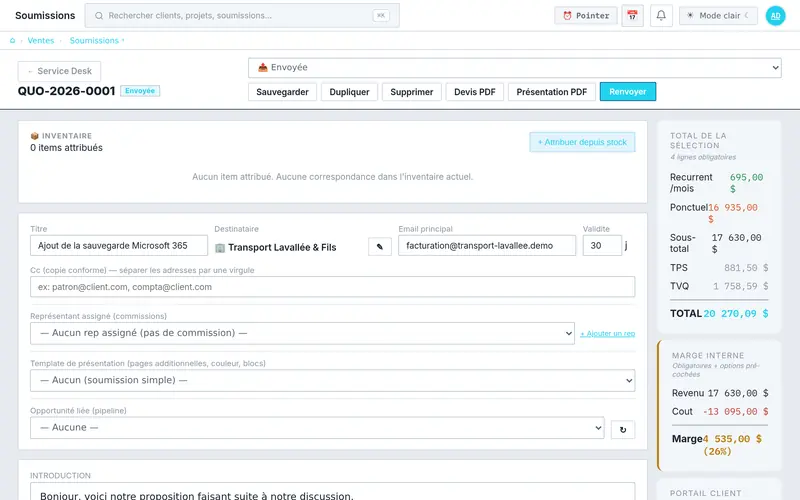Viewport: 800px width, 500px height.
Task: Click quote number QUO-2026-0001
Action: click(66, 91)
